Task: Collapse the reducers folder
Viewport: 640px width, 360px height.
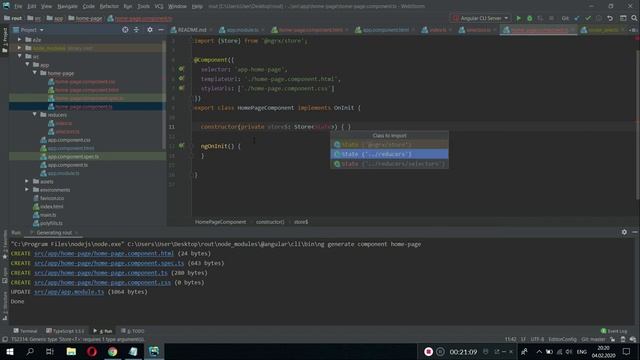Action: click(x=34, y=115)
